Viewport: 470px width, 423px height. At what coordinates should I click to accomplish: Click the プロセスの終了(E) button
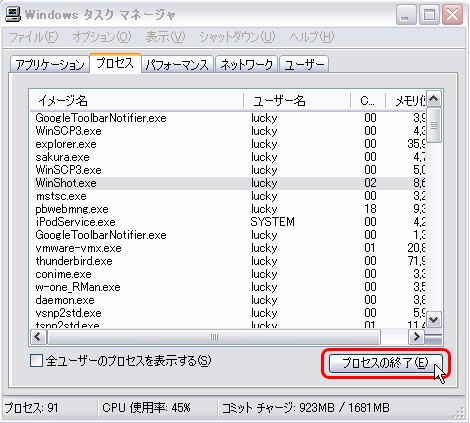click(x=386, y=363)
